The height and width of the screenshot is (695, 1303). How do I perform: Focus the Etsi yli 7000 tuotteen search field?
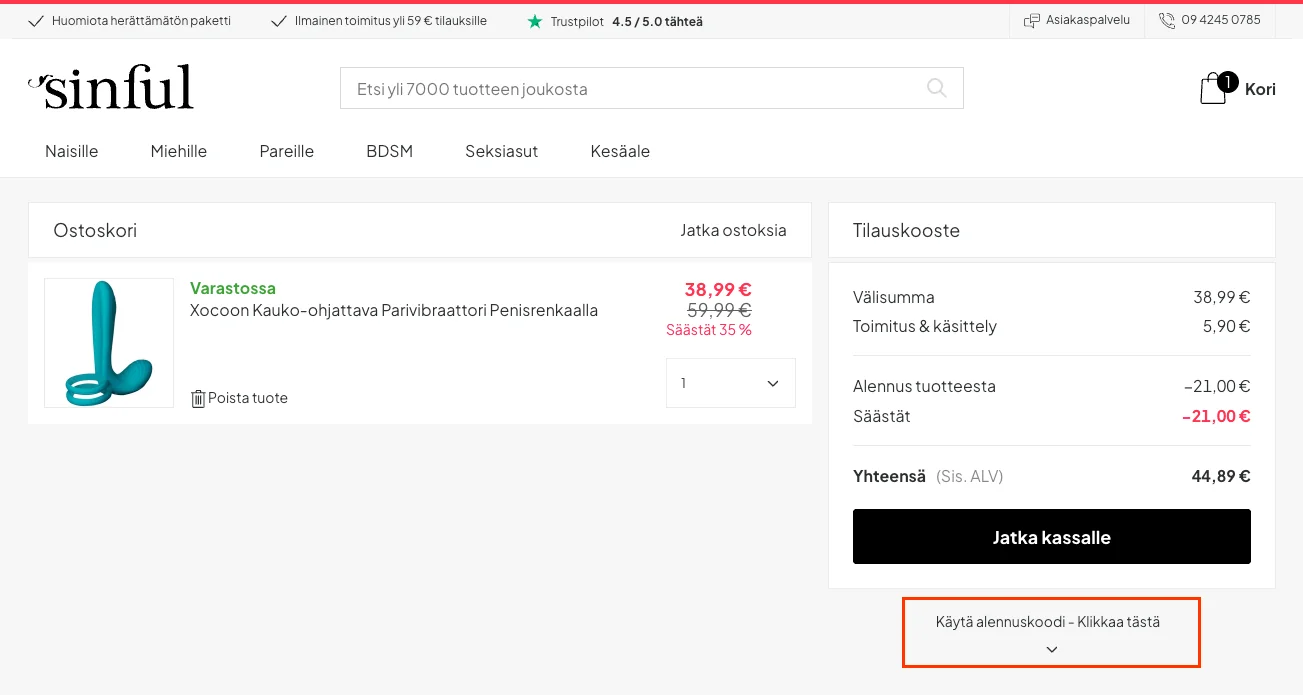(x=652, y=88)
